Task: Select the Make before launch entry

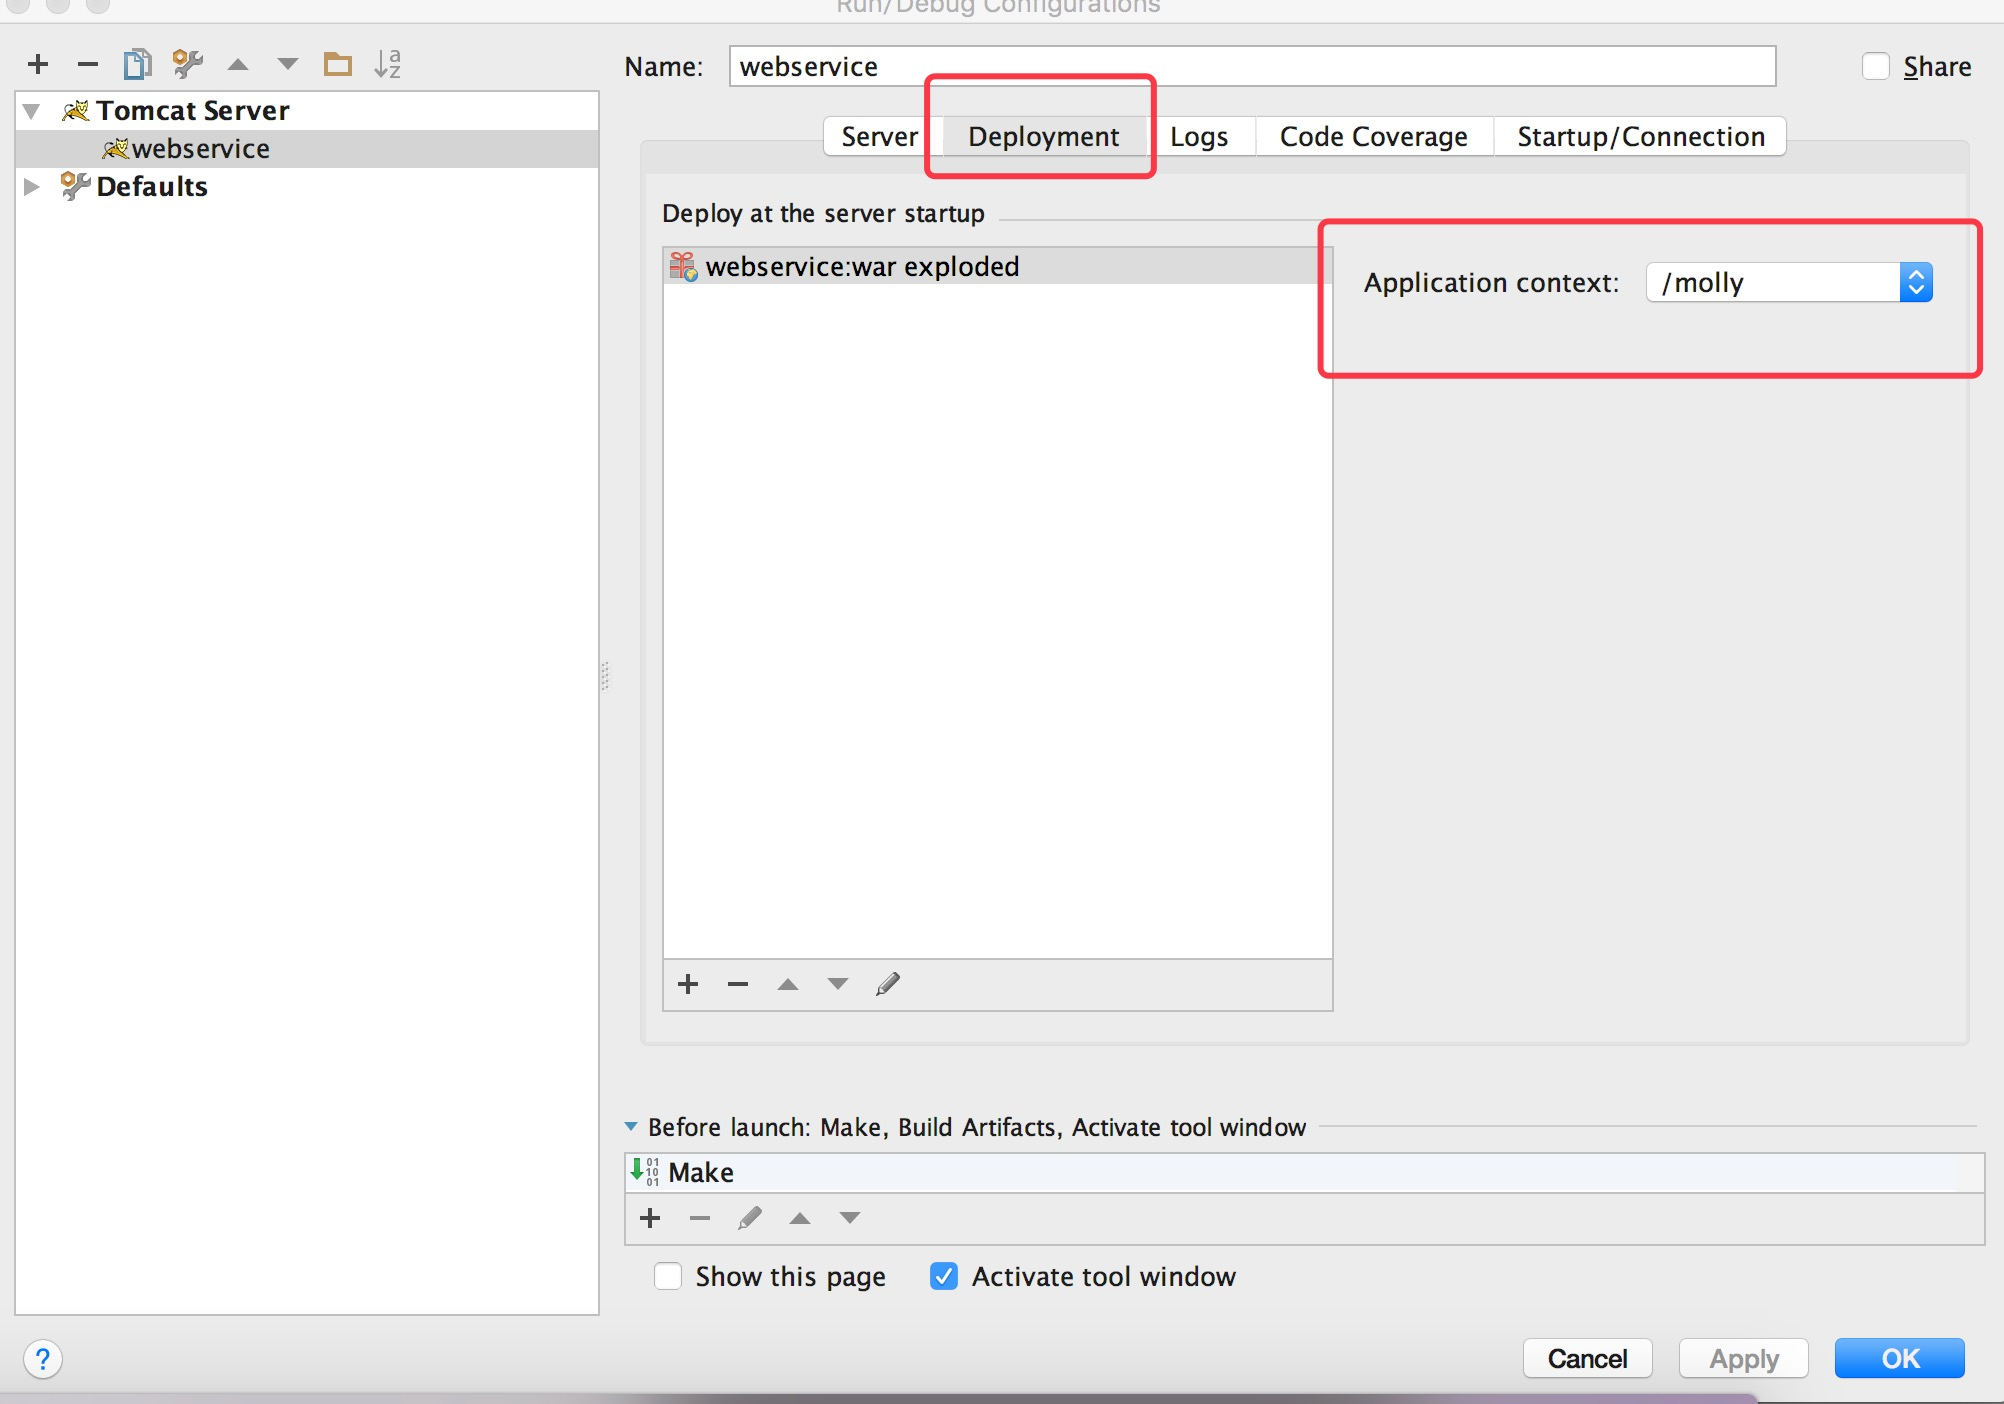Action: click(1304, 1172)
